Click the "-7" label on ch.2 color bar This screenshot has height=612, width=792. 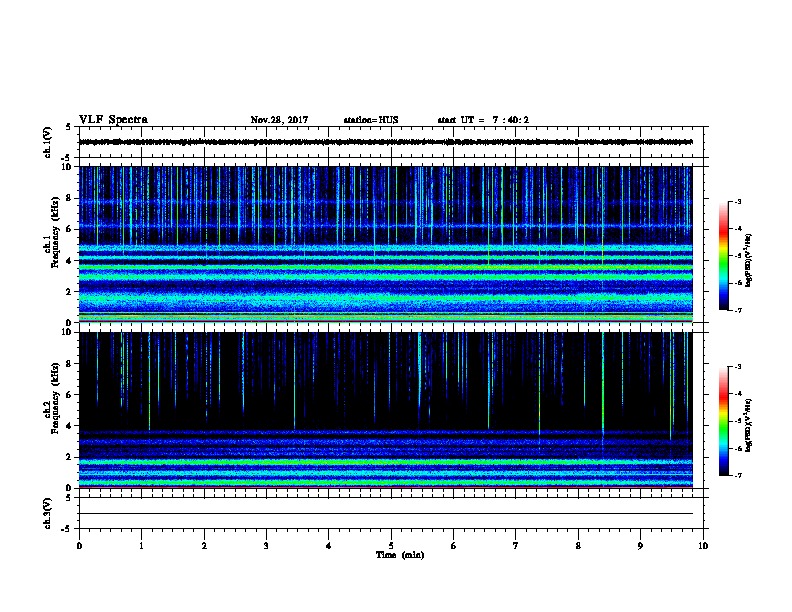[738, 476]
